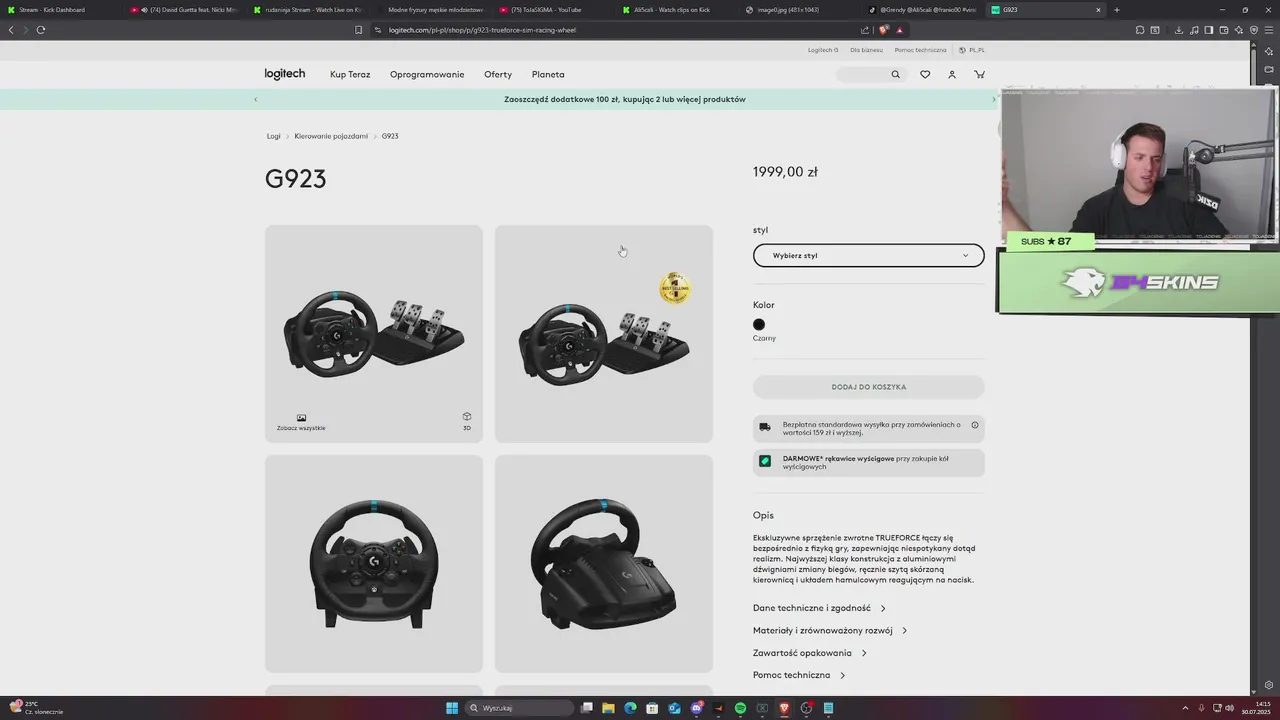Open browser downloads icon

tap(1179, 30)
